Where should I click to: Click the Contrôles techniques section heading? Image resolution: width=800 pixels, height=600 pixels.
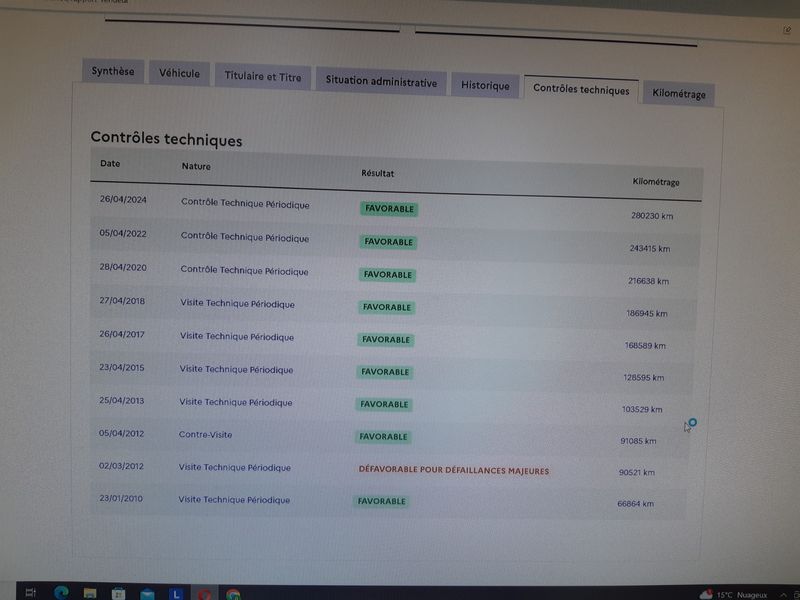(x=166, y=139)
